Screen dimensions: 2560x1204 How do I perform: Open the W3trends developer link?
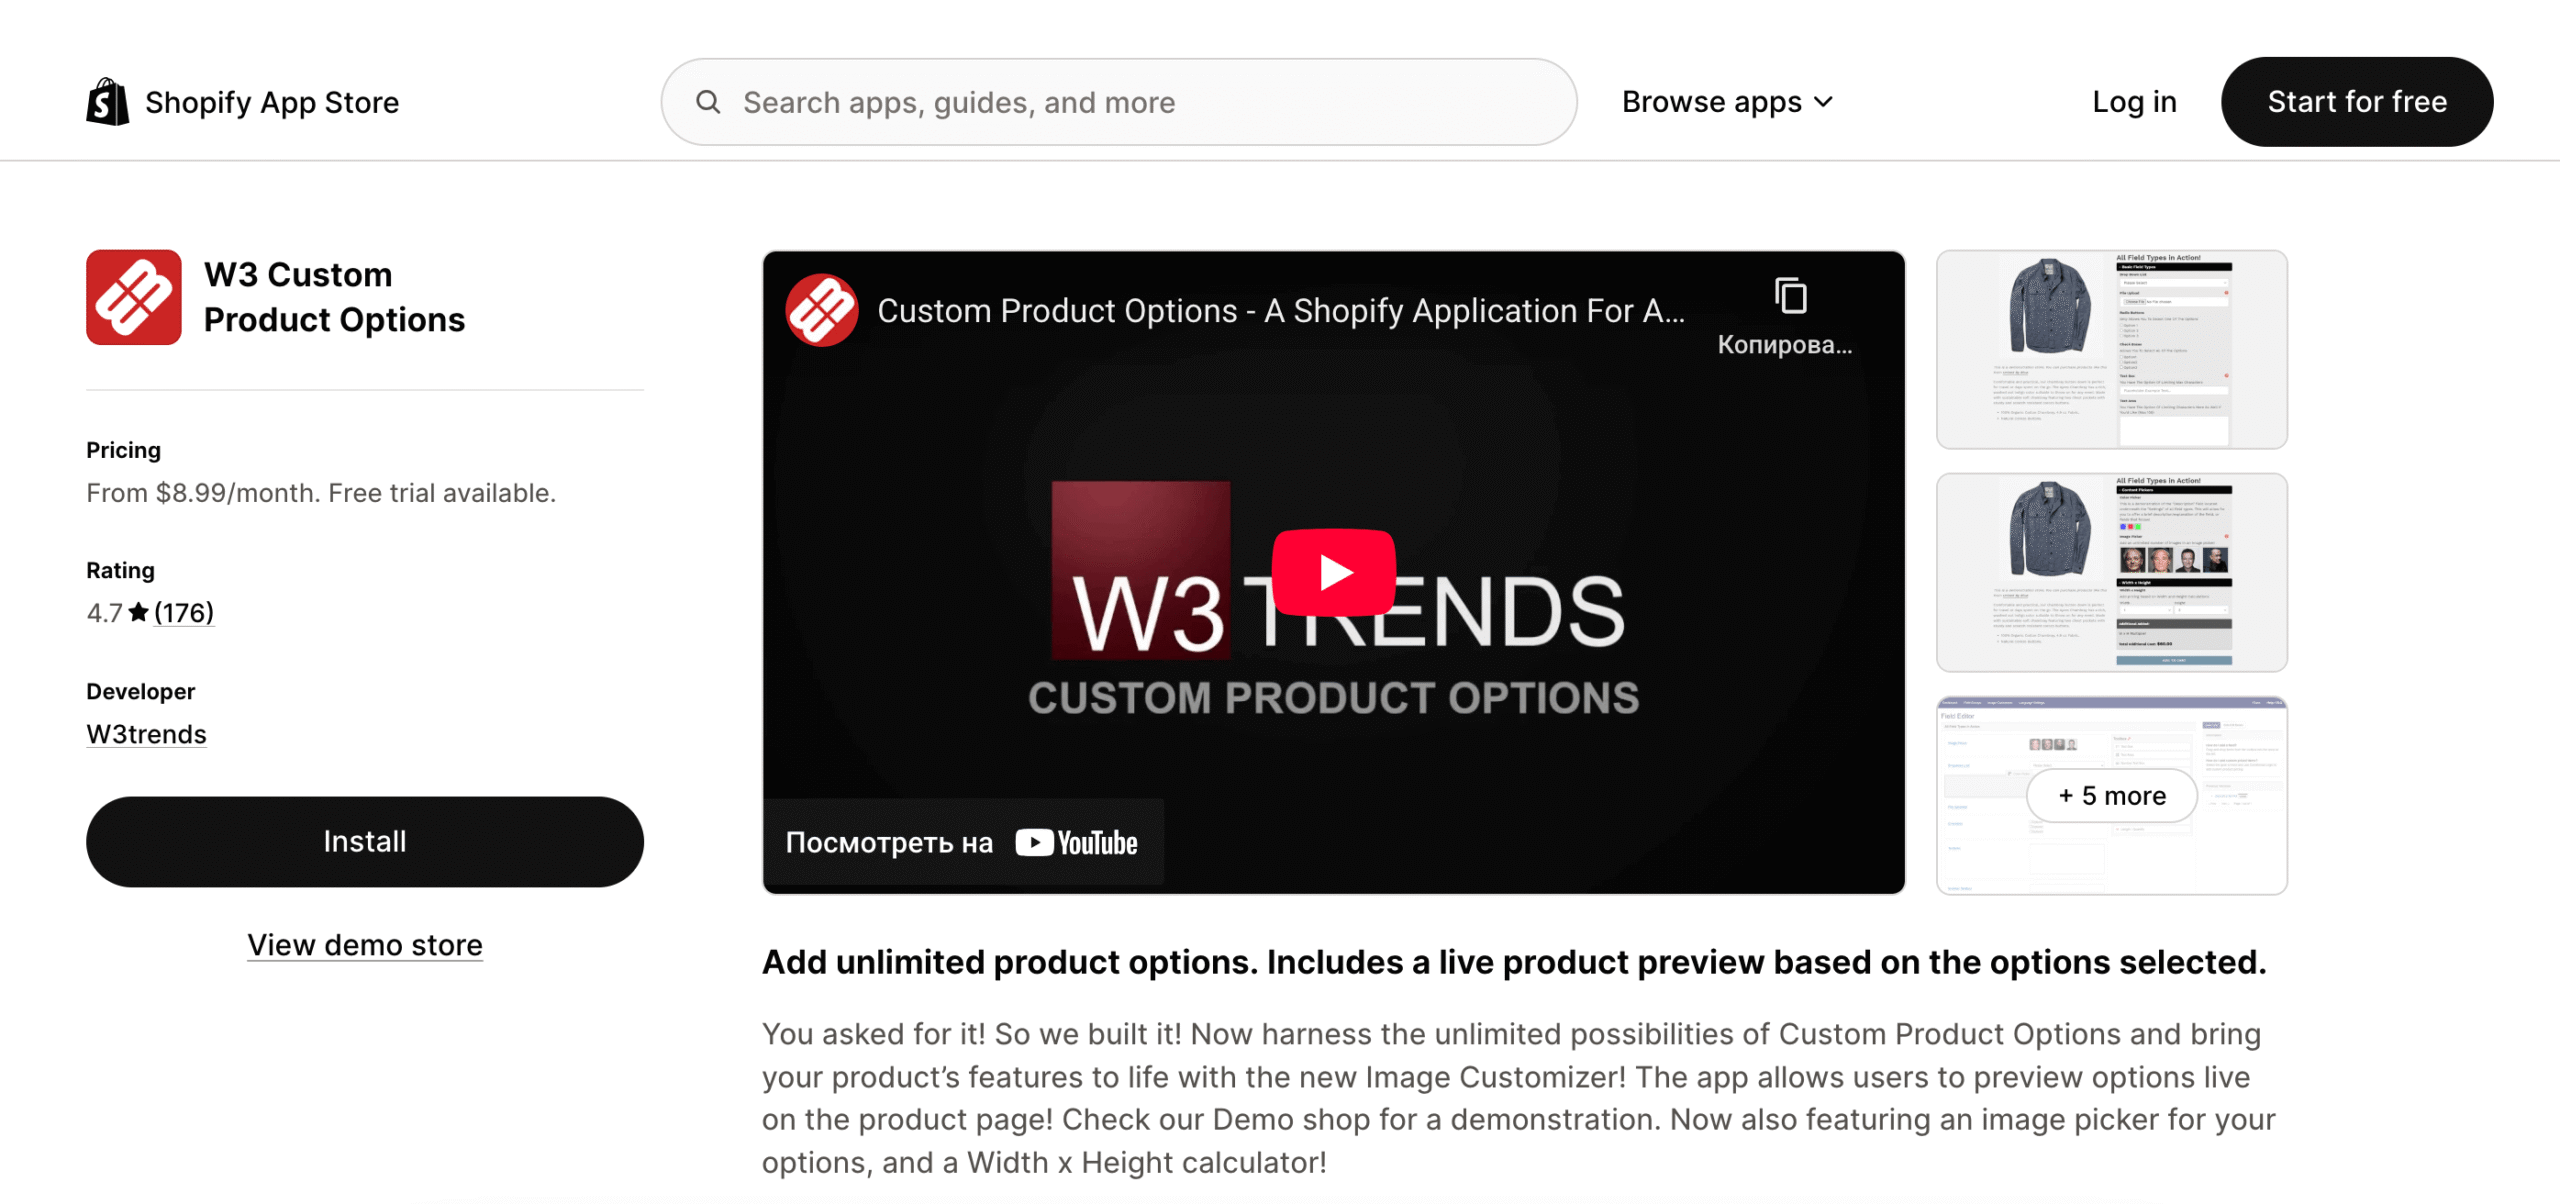coord(146,734)
